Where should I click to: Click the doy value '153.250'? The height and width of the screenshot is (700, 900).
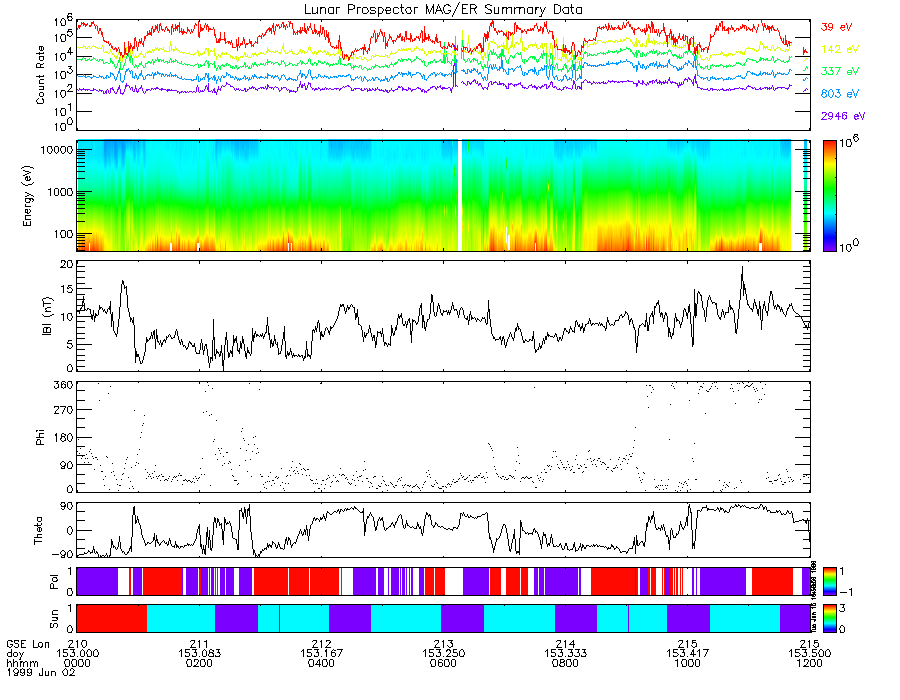click(x=443, y=654)
